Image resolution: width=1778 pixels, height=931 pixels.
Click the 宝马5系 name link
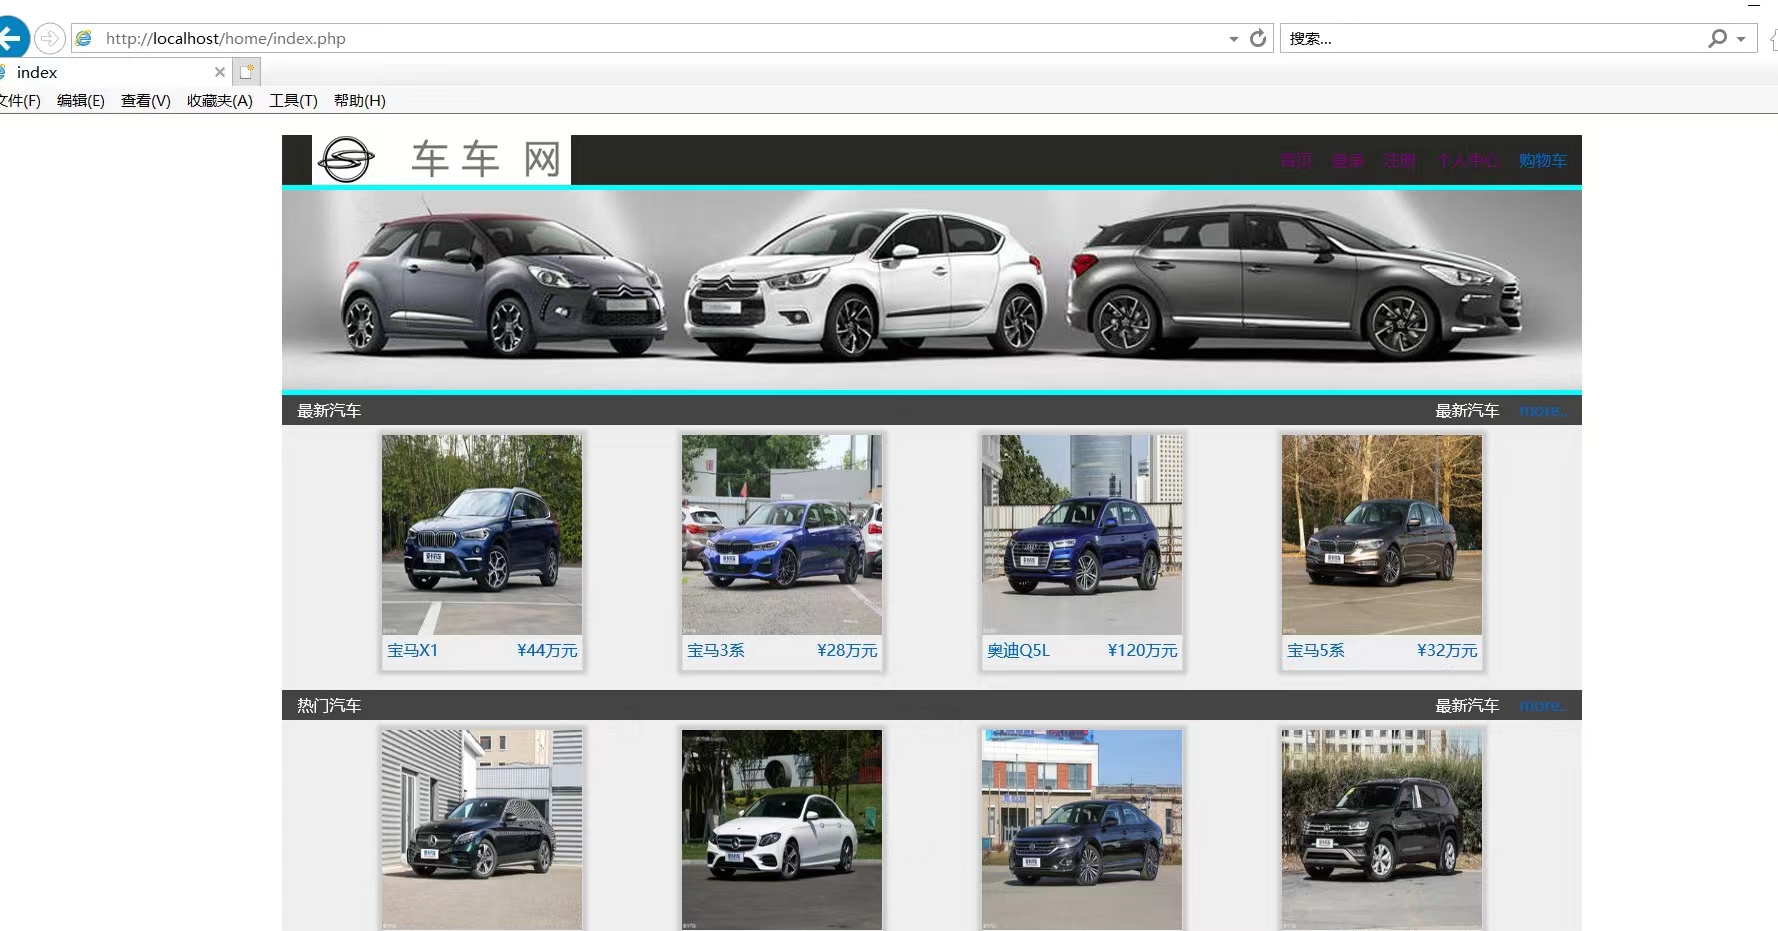coord(1316,651)
